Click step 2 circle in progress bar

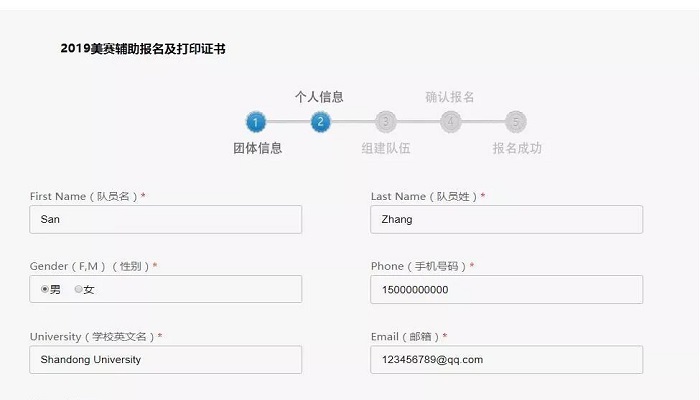click(x=321, y=122)
